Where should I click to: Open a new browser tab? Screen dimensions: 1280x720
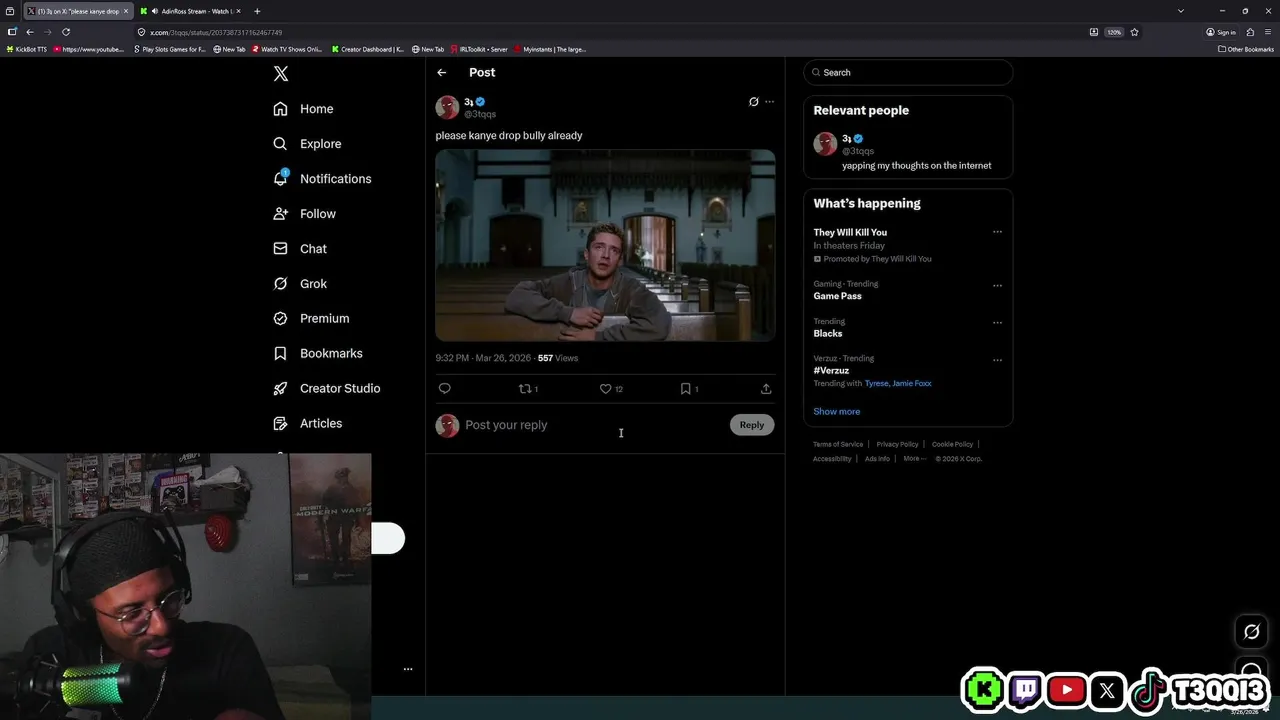[x=257, y=11]
